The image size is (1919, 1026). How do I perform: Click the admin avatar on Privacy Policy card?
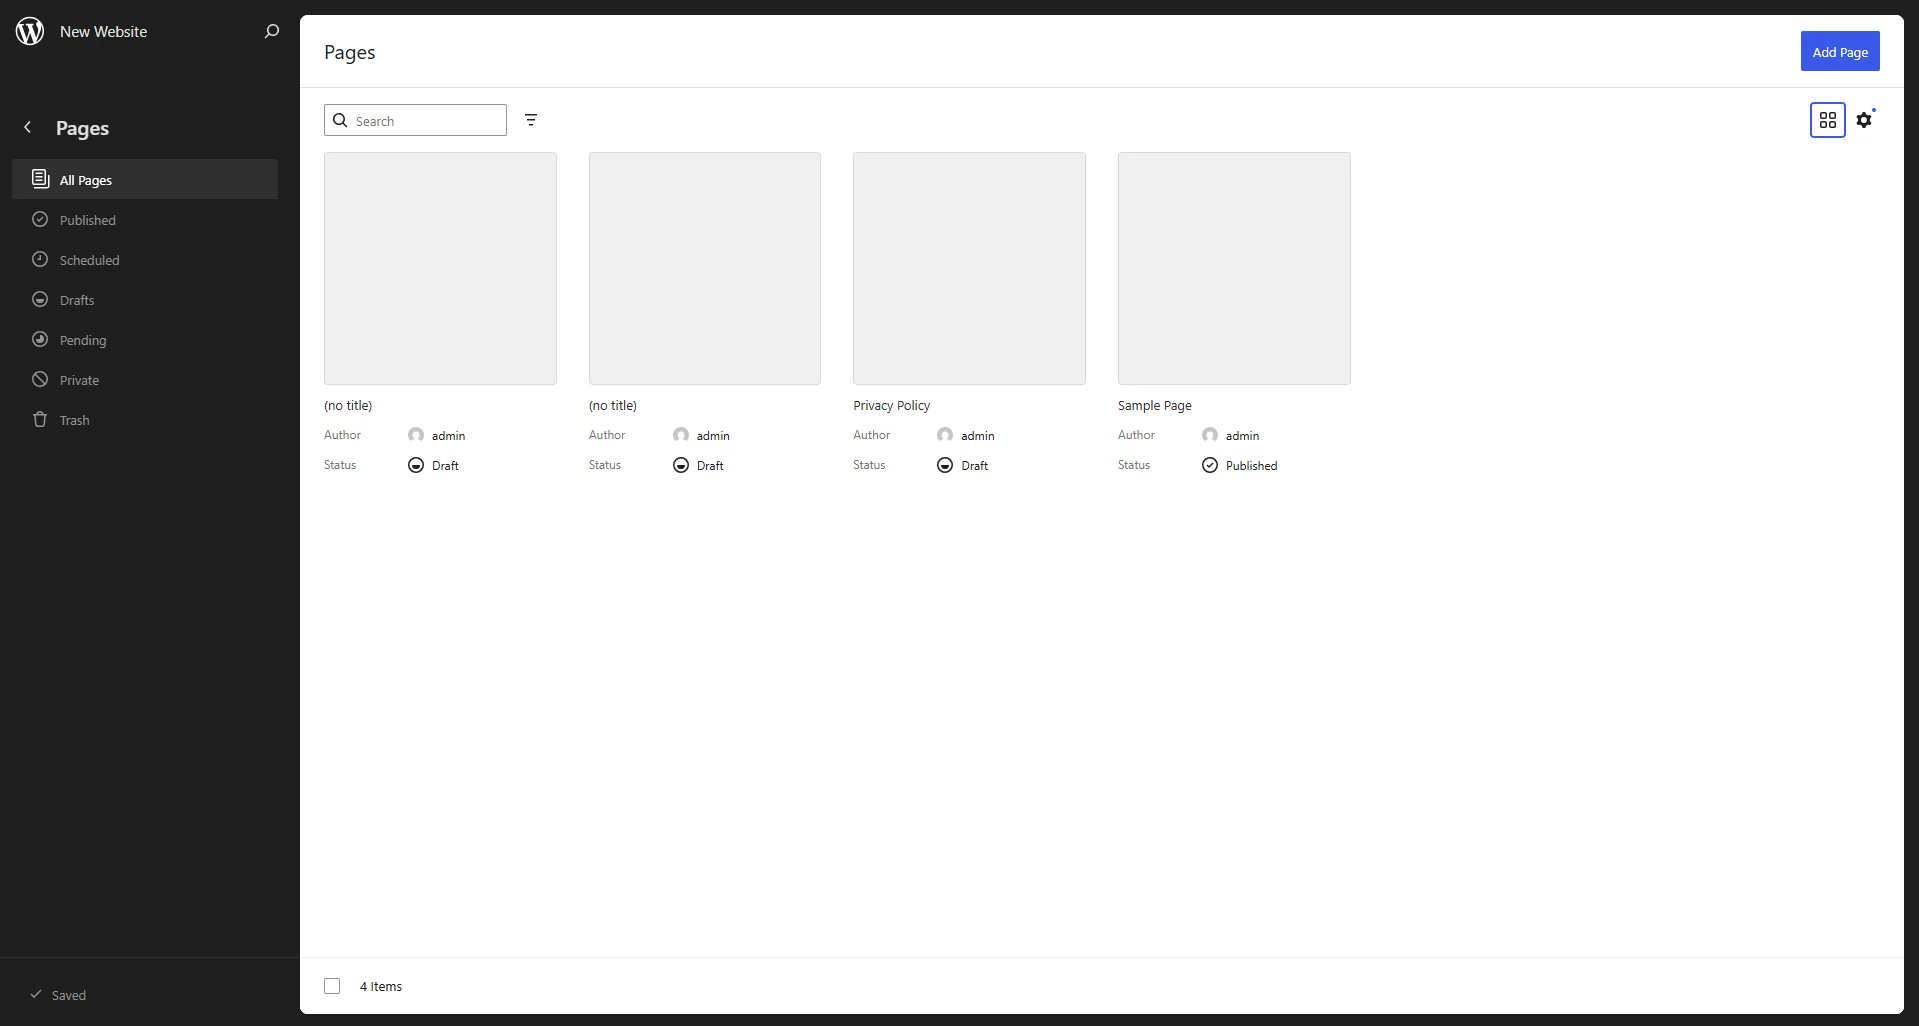pyautogui.click(x=945, y=435)
